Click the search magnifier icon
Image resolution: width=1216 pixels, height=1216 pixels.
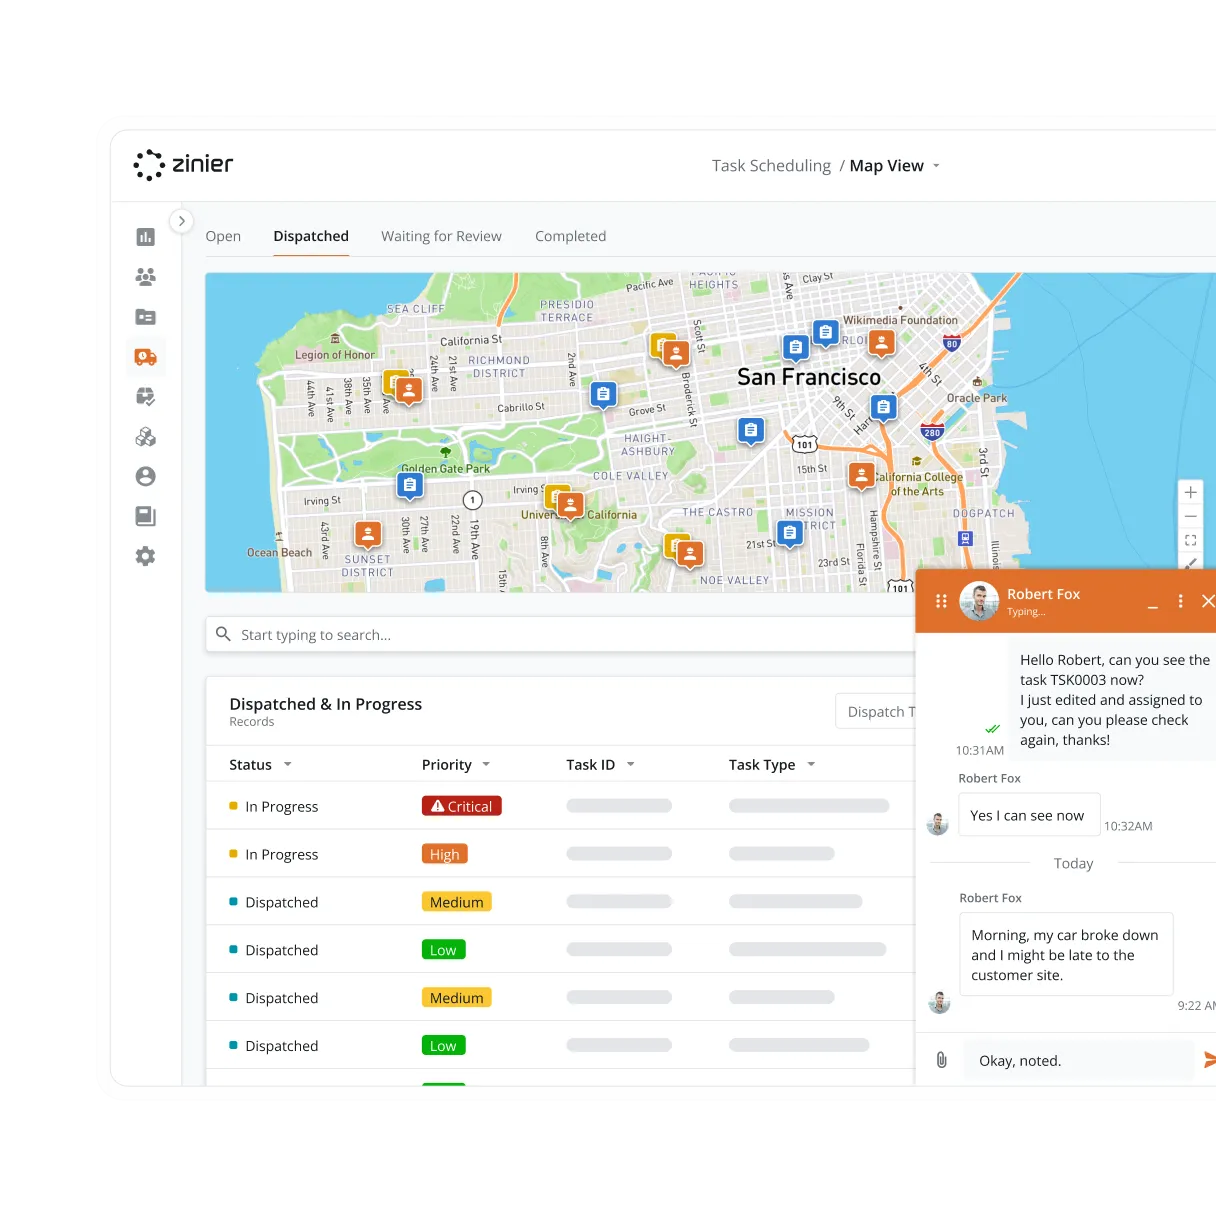point(224,634)
